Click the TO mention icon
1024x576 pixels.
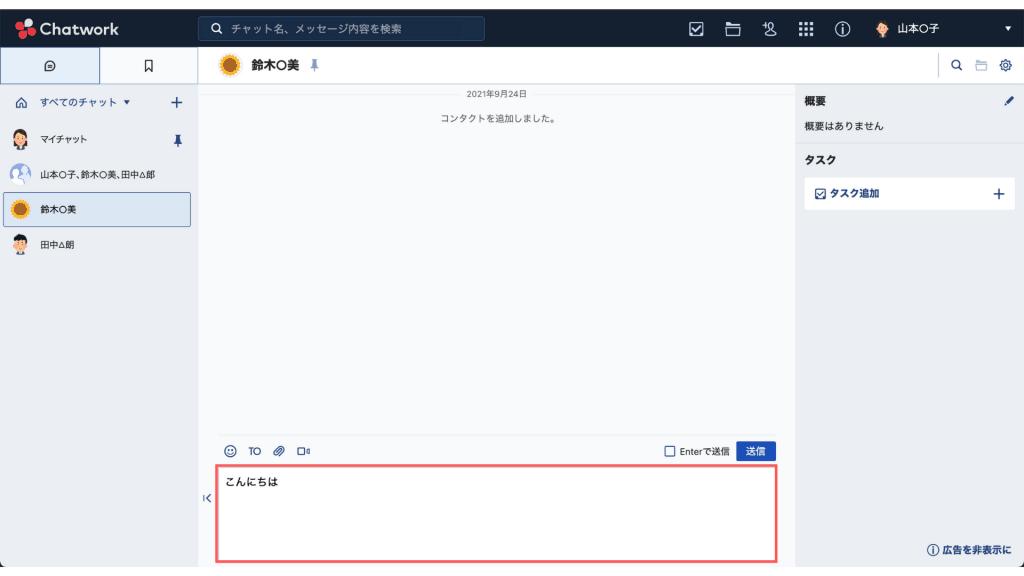click(254, 451)
